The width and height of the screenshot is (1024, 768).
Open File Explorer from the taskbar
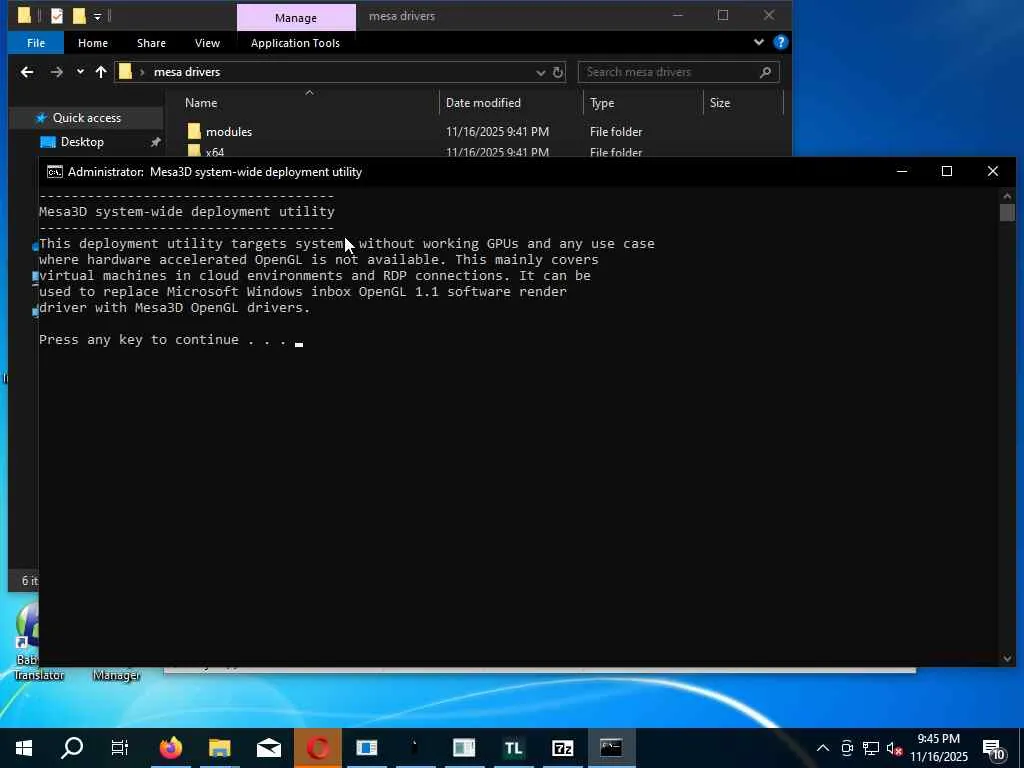tap(220, 748)
